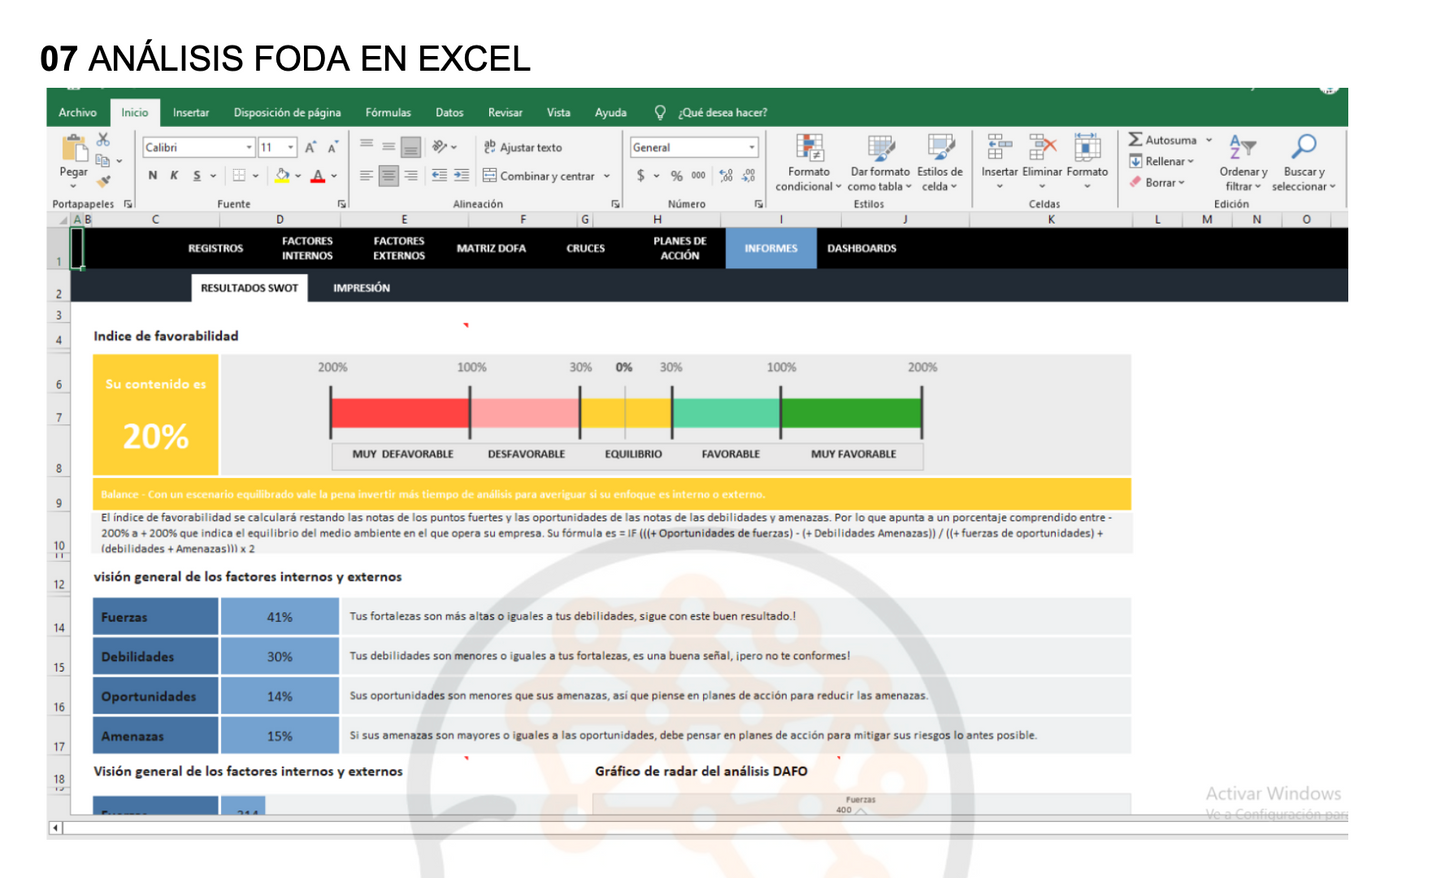This screenshot has height=878, width=1445.
Task: Go to the DASHBOARDS section
Action: tap(862, 248)
